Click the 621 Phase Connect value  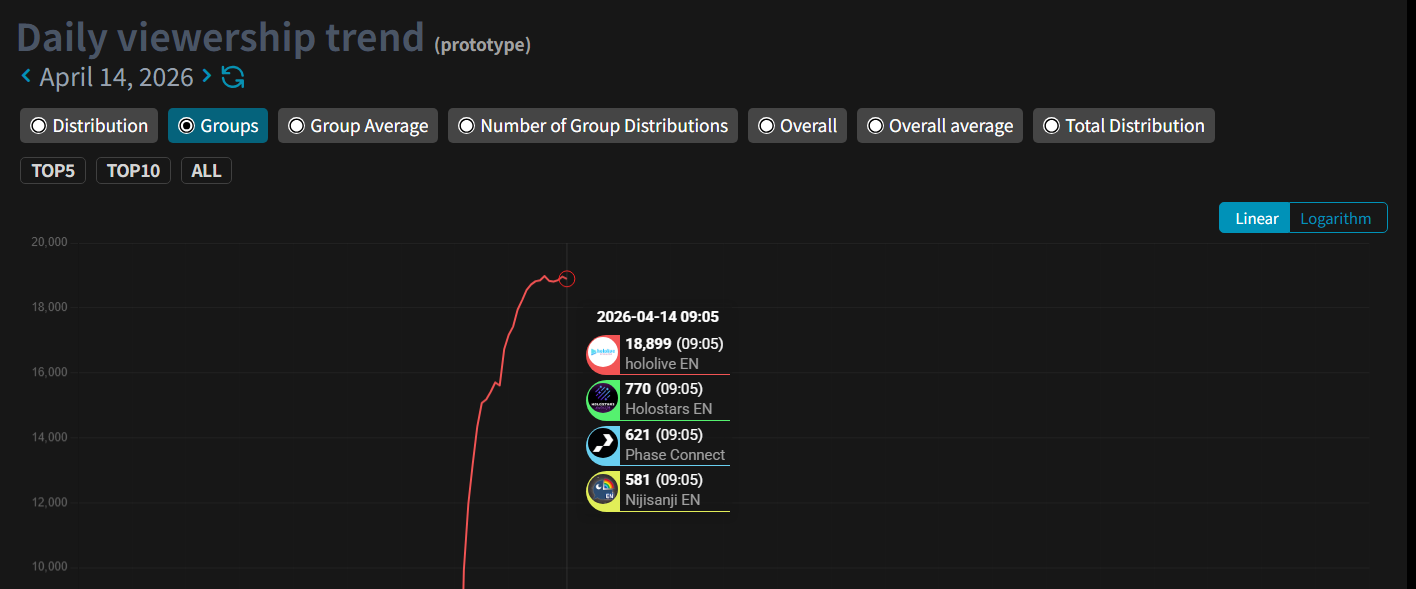[638, 435]
